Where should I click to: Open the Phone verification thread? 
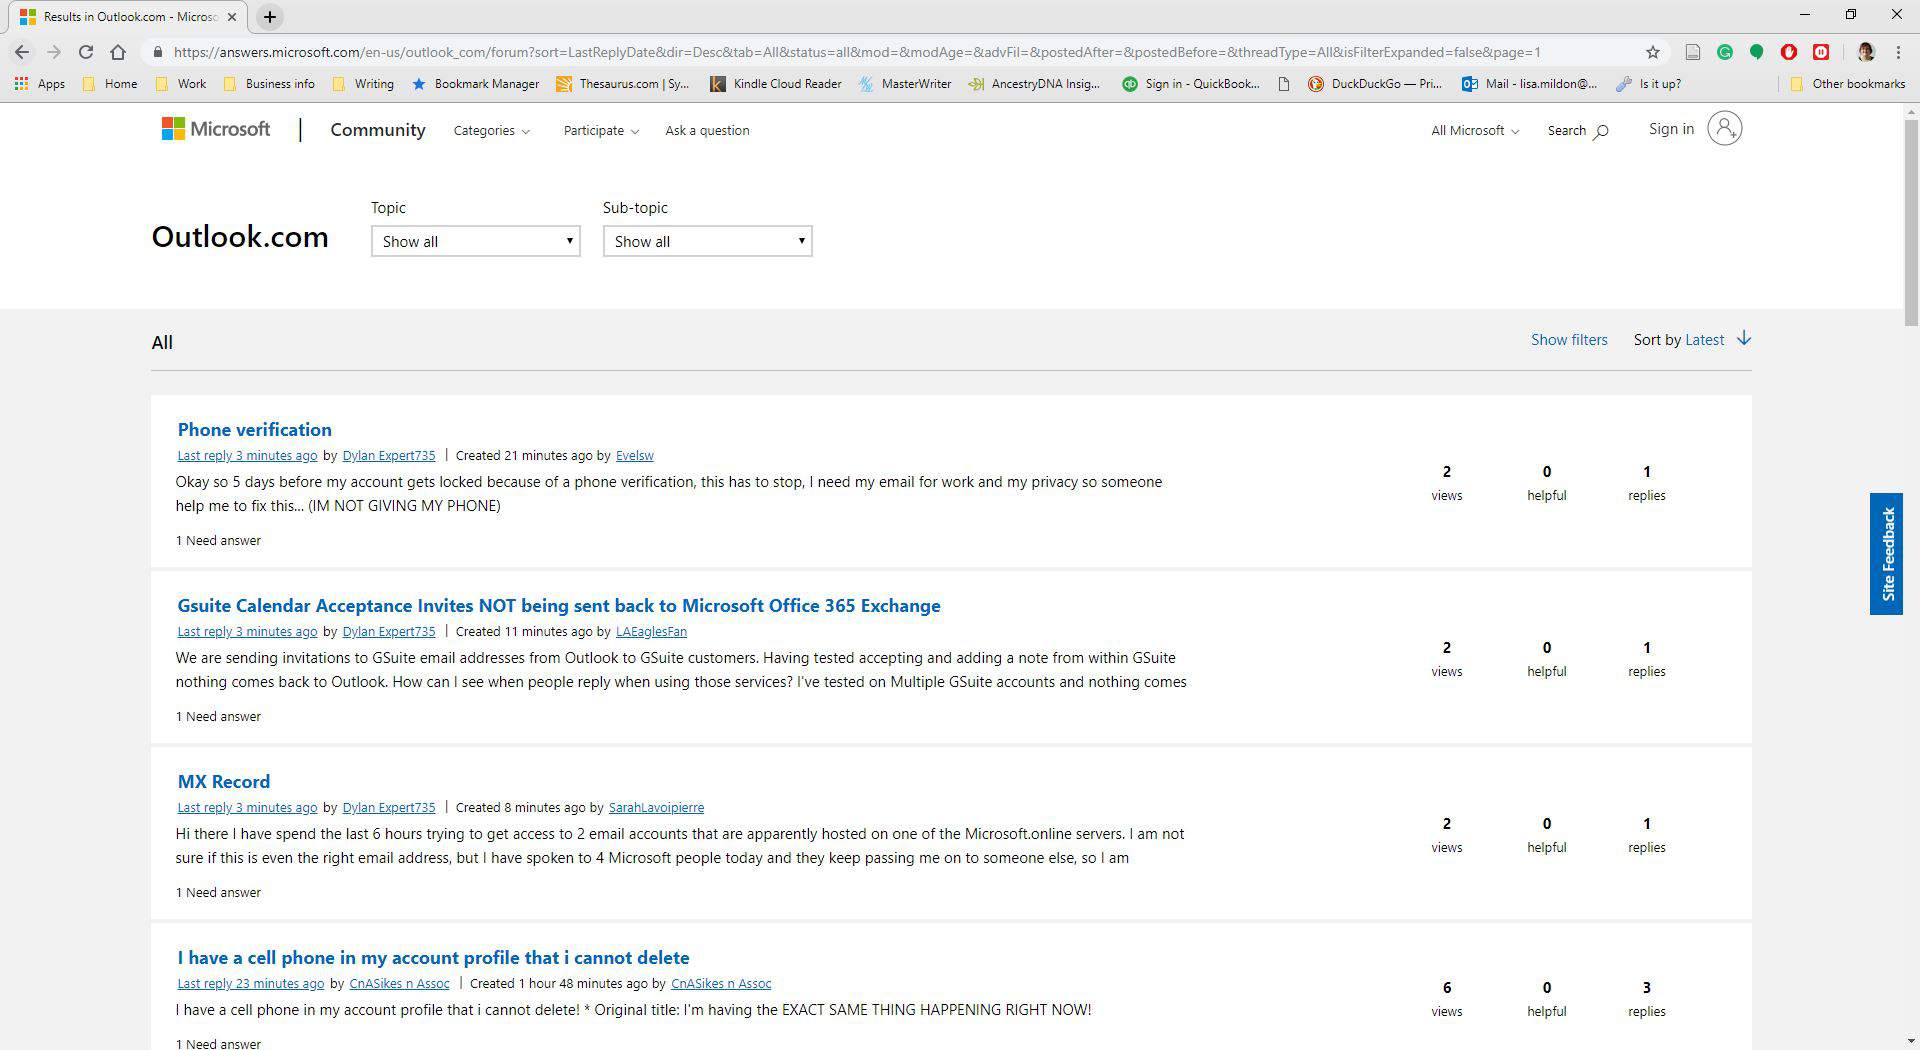(255, 430)
